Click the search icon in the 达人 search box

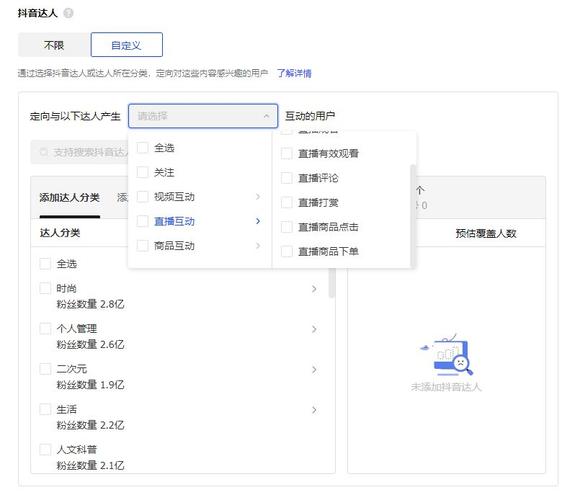[43, 152]
